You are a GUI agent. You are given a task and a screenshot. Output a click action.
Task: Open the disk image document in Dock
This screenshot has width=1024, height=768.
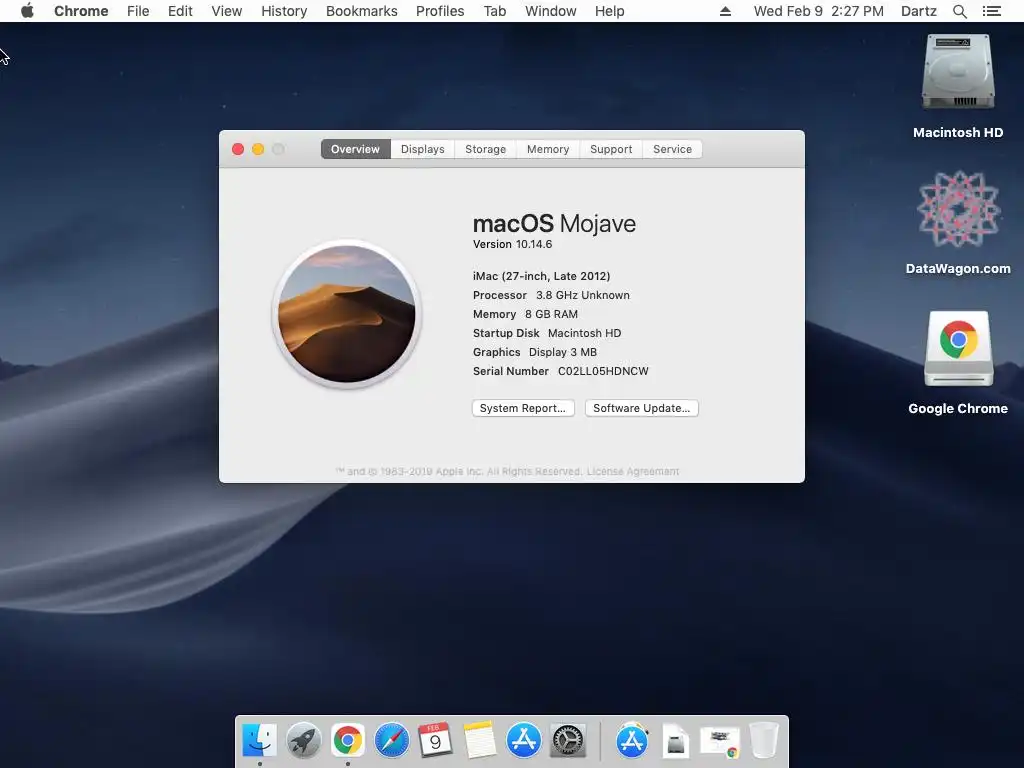[x=676, y=742]
